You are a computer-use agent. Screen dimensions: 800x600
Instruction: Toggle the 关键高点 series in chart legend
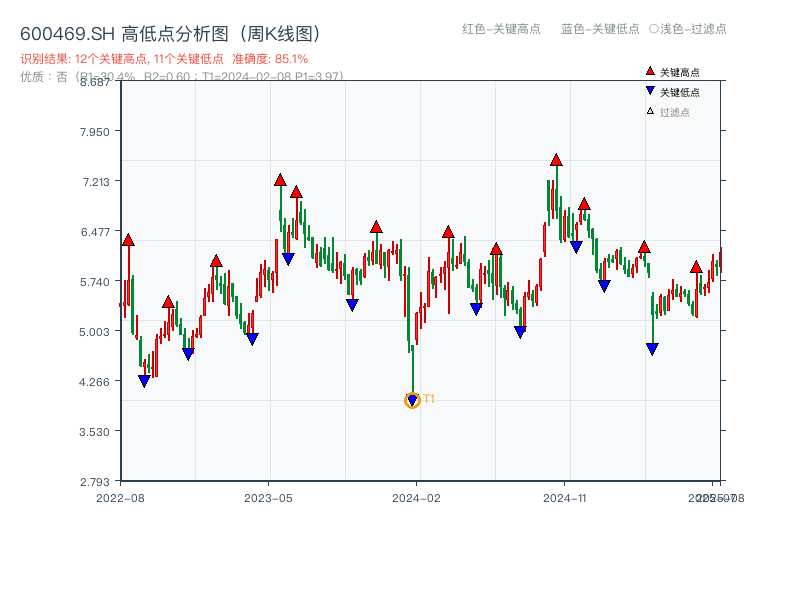click(673, 72)
